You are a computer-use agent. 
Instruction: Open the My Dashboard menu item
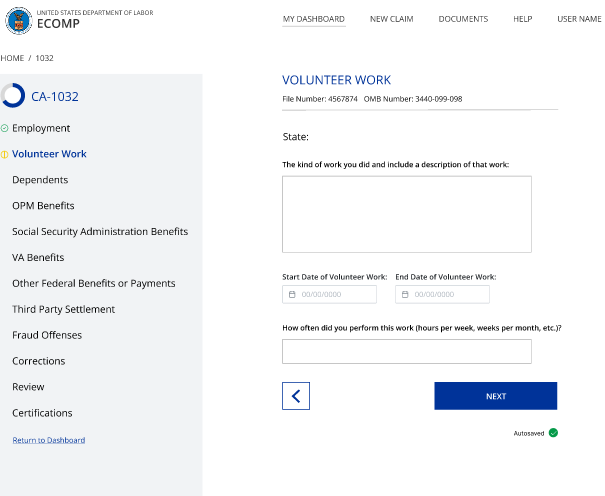(313, 19)
